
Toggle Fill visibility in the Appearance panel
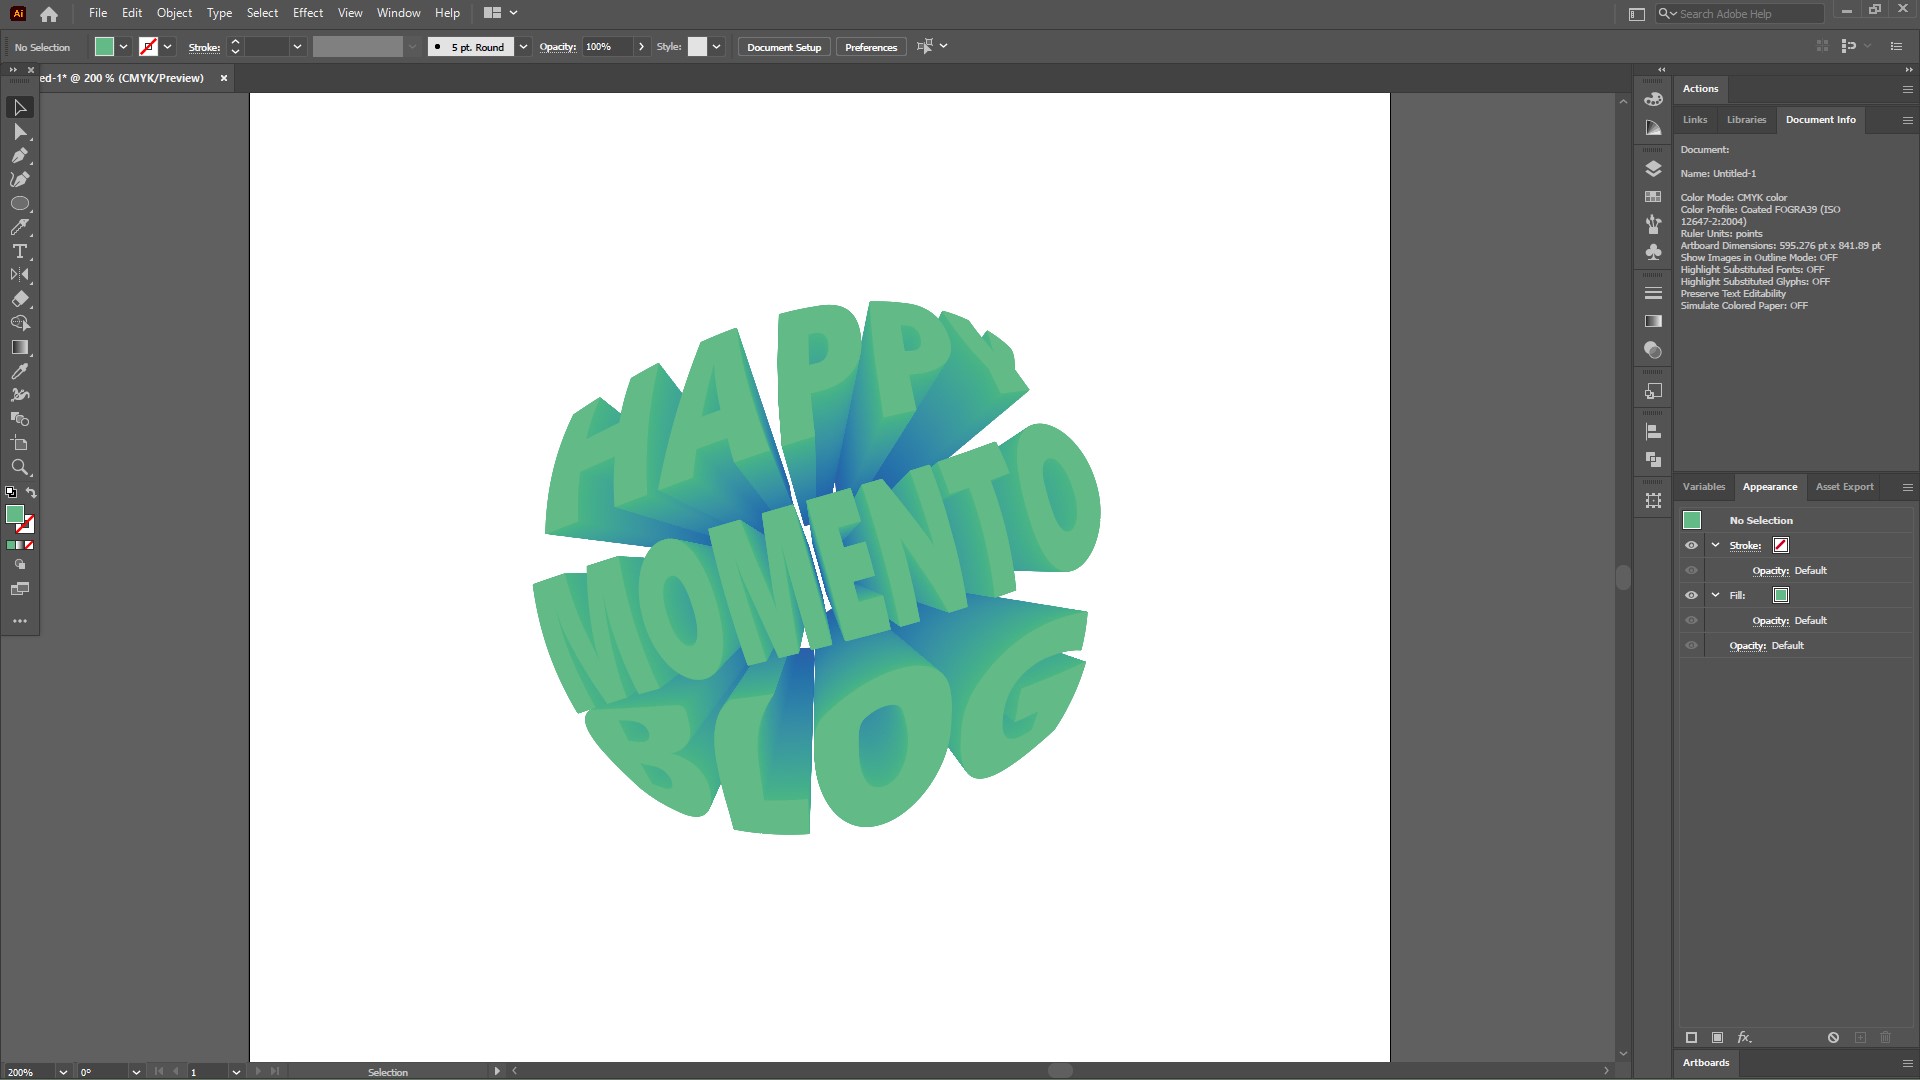1691,595
